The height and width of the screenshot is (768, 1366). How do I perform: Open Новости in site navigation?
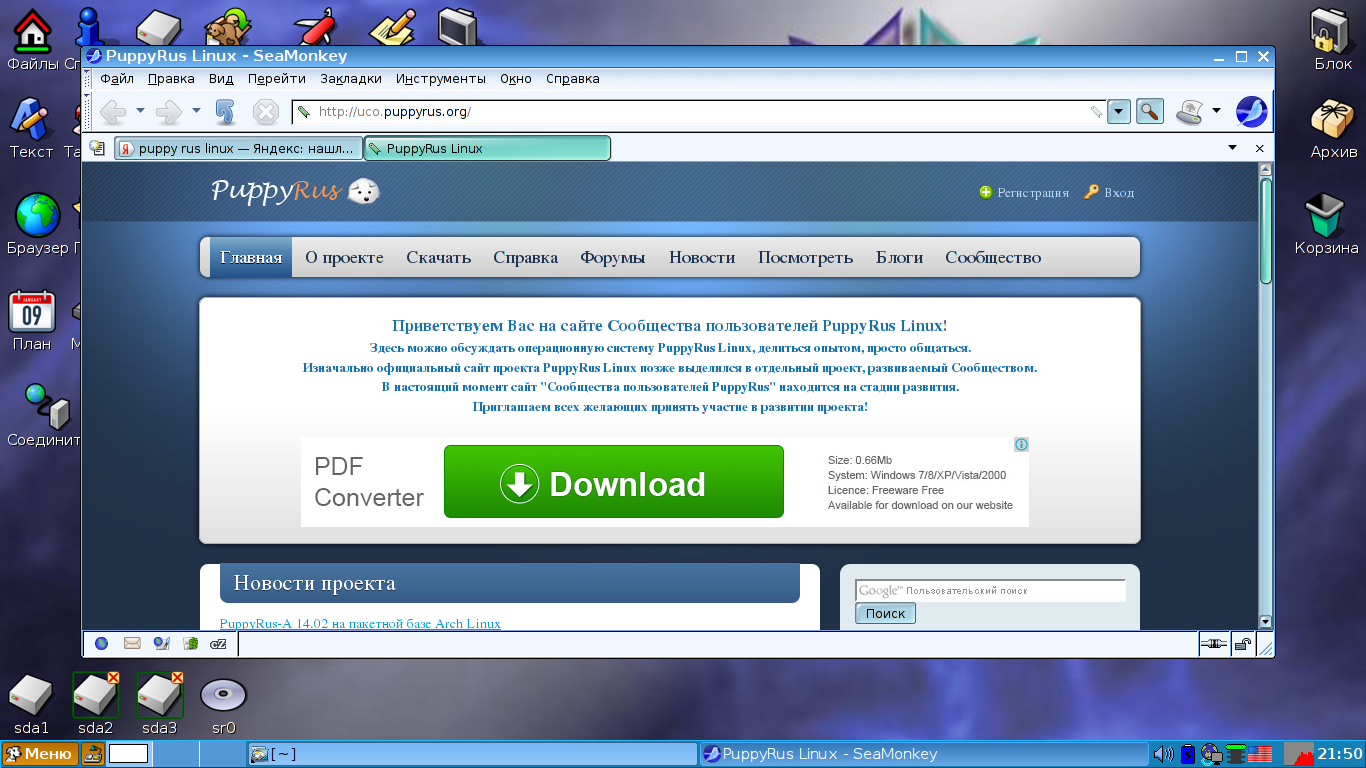[702, 257]
